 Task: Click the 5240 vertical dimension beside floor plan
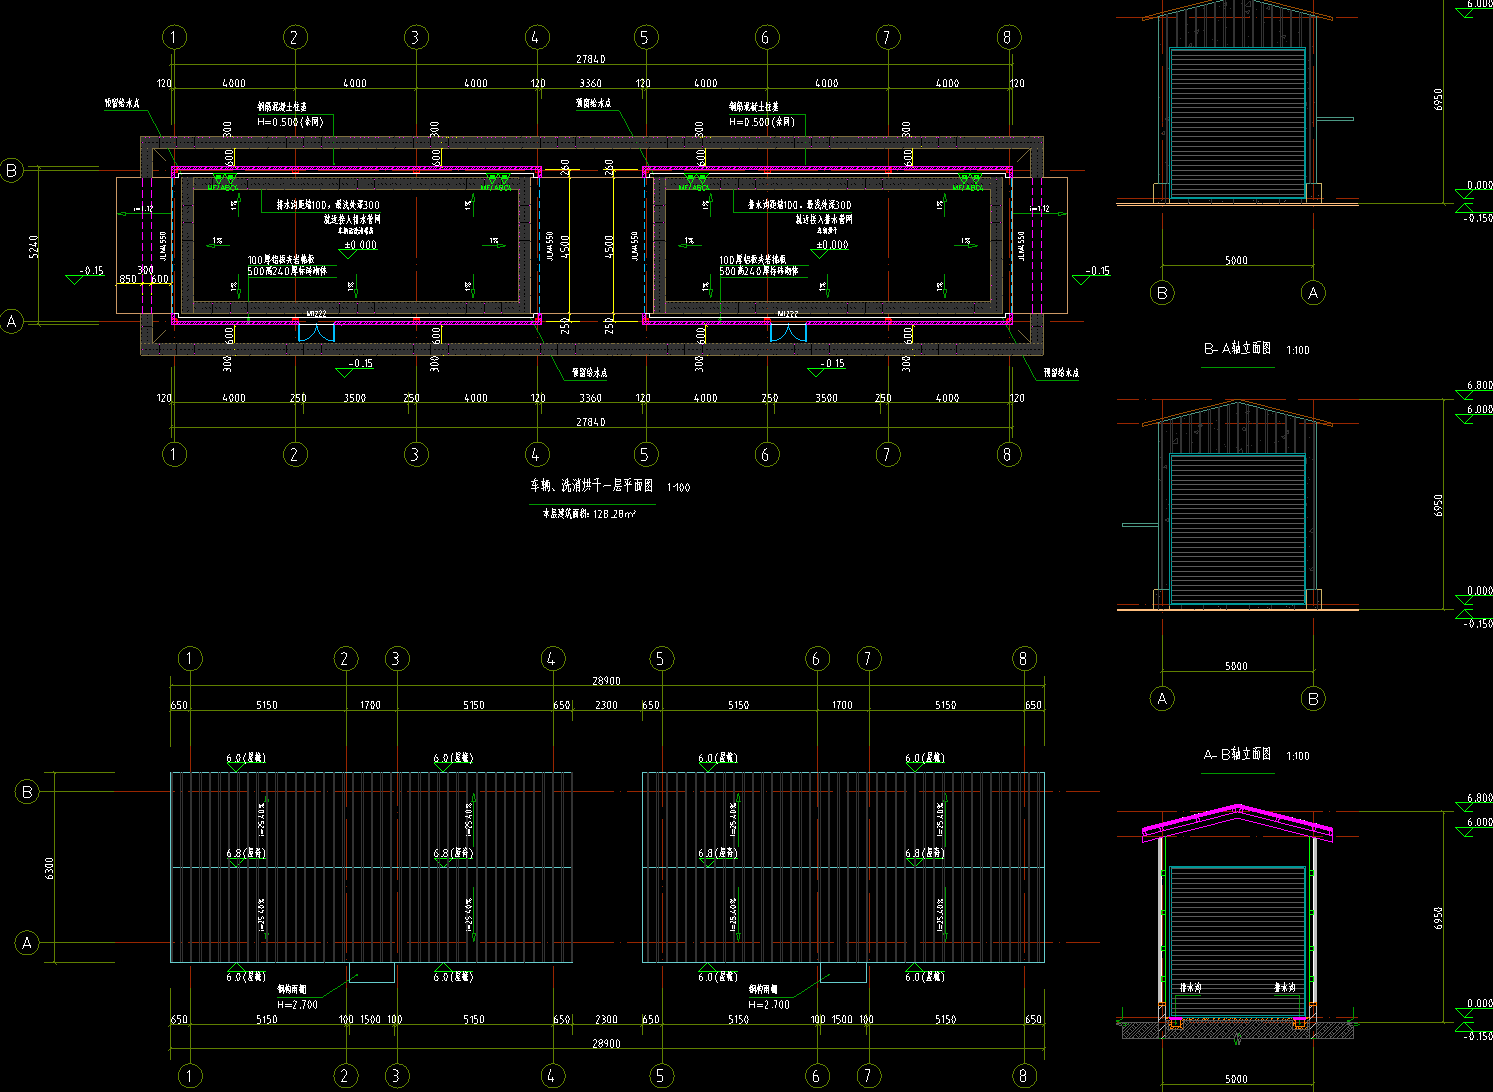[x=35, y=246]
